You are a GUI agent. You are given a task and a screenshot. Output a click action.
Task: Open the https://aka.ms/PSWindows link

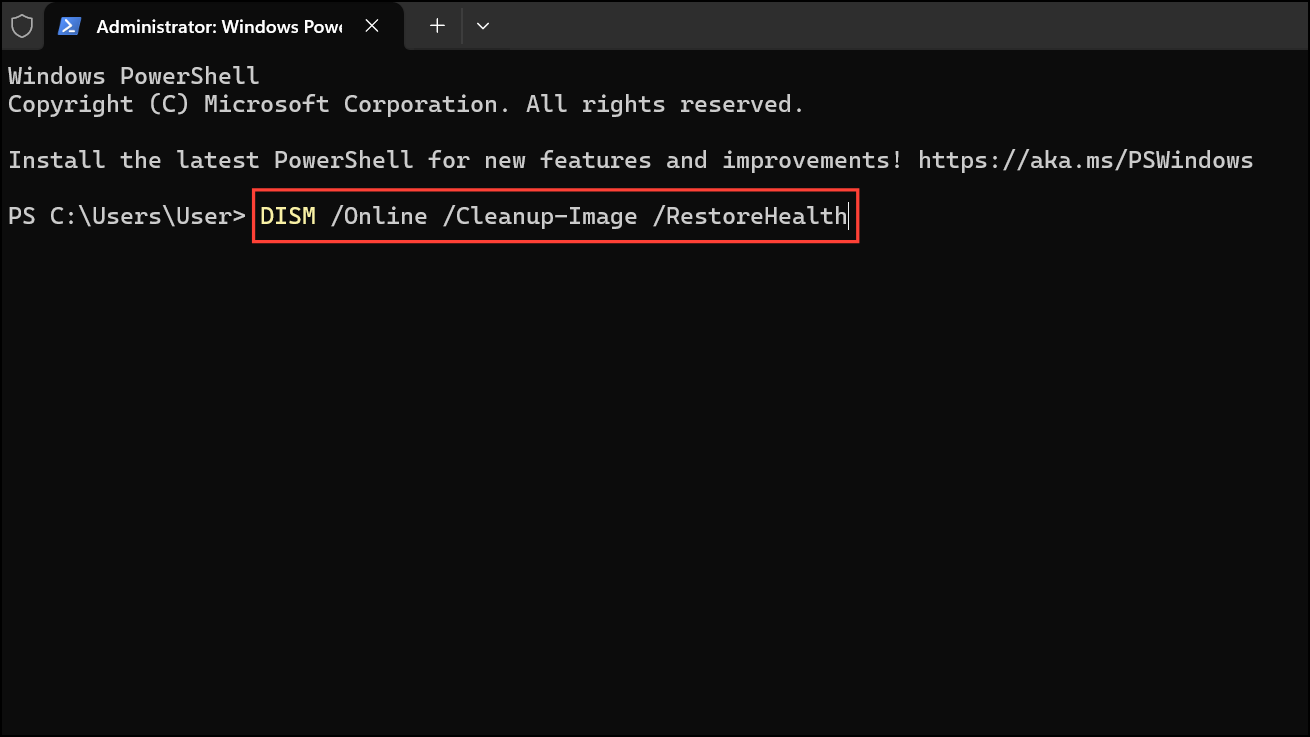coord(1085,160)
